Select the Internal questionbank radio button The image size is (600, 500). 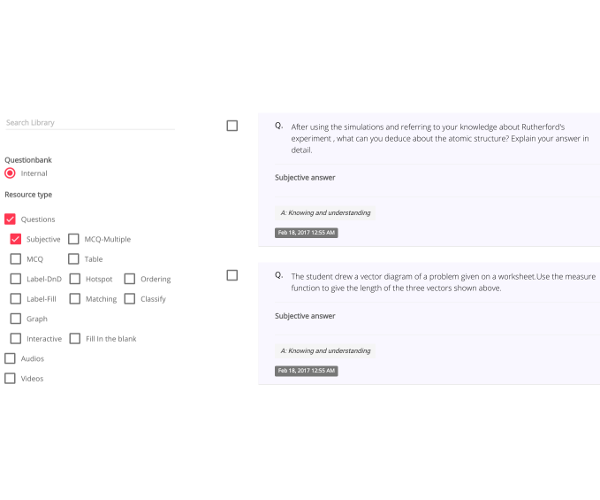[x=10, y=173]
